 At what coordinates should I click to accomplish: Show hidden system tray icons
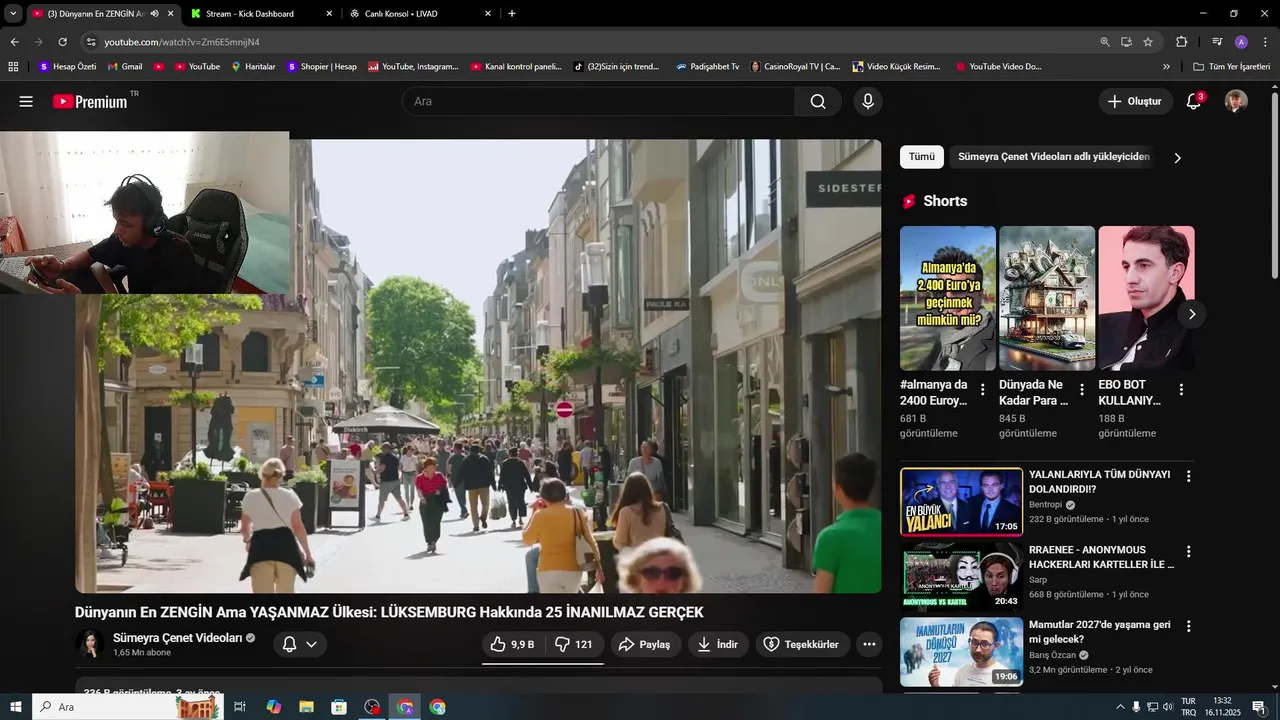point(1120,707)
